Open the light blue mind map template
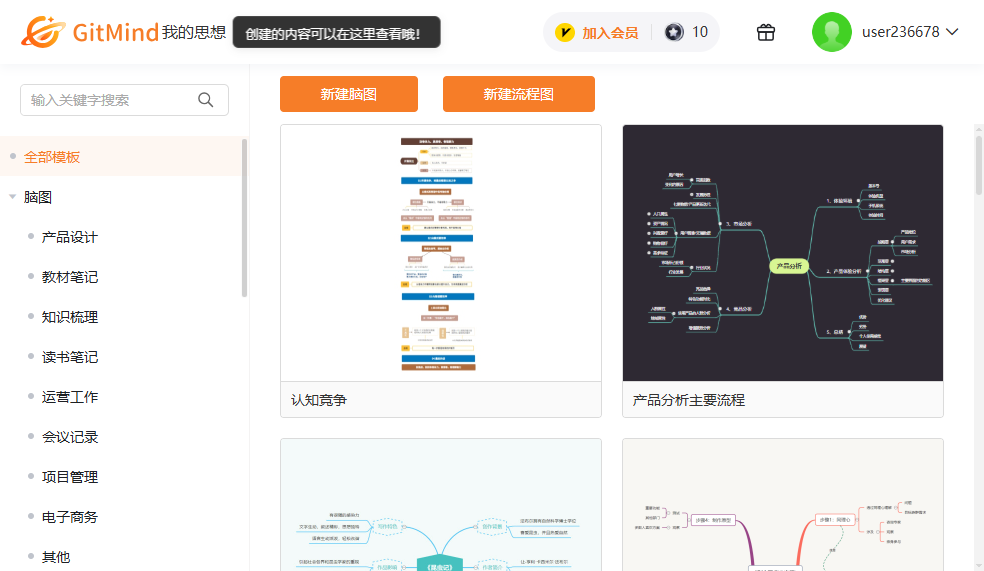This screenshot has width=984, height=571. (441, 505)
